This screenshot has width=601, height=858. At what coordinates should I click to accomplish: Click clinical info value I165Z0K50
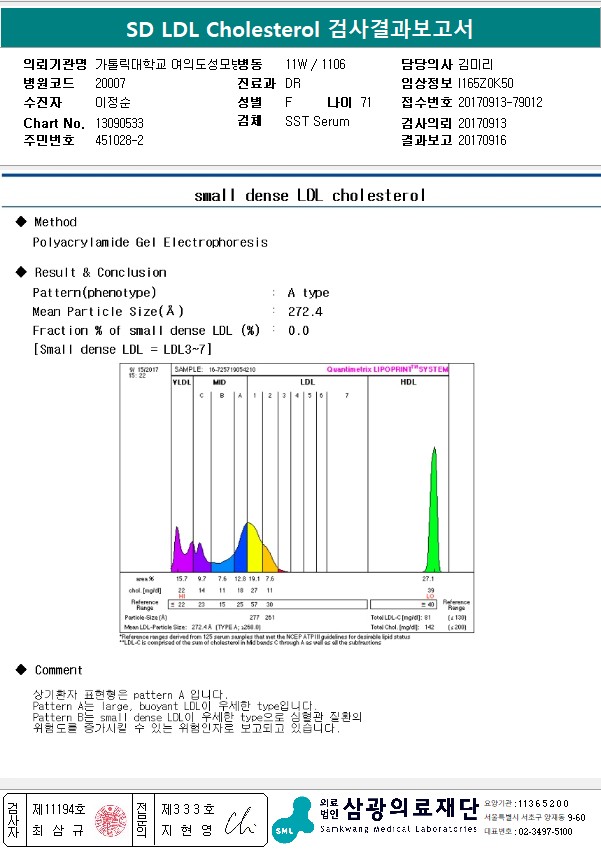(486, 83)
